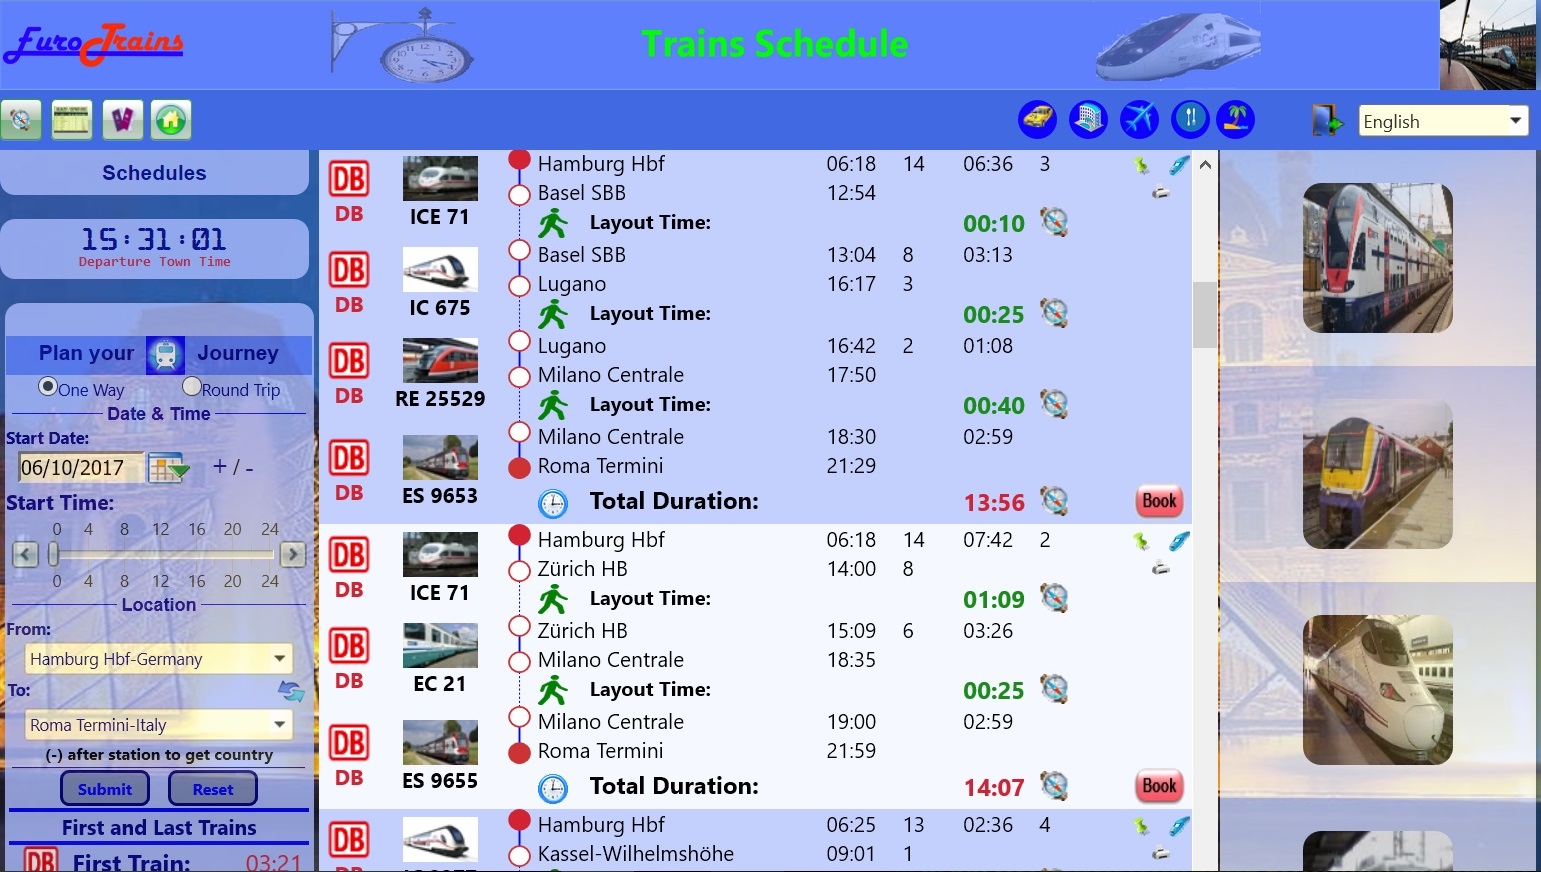Open the timetable board toolbar icon
Screen dimensions: 1541x872
pyautogui.click(x=72, y=120)
